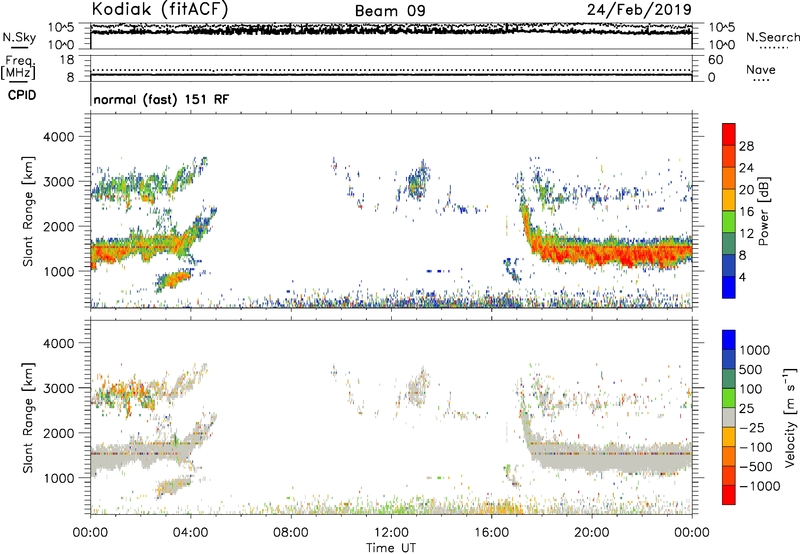
Task: Select the '12:00' time tick label
Action: [x=391, y=533]
